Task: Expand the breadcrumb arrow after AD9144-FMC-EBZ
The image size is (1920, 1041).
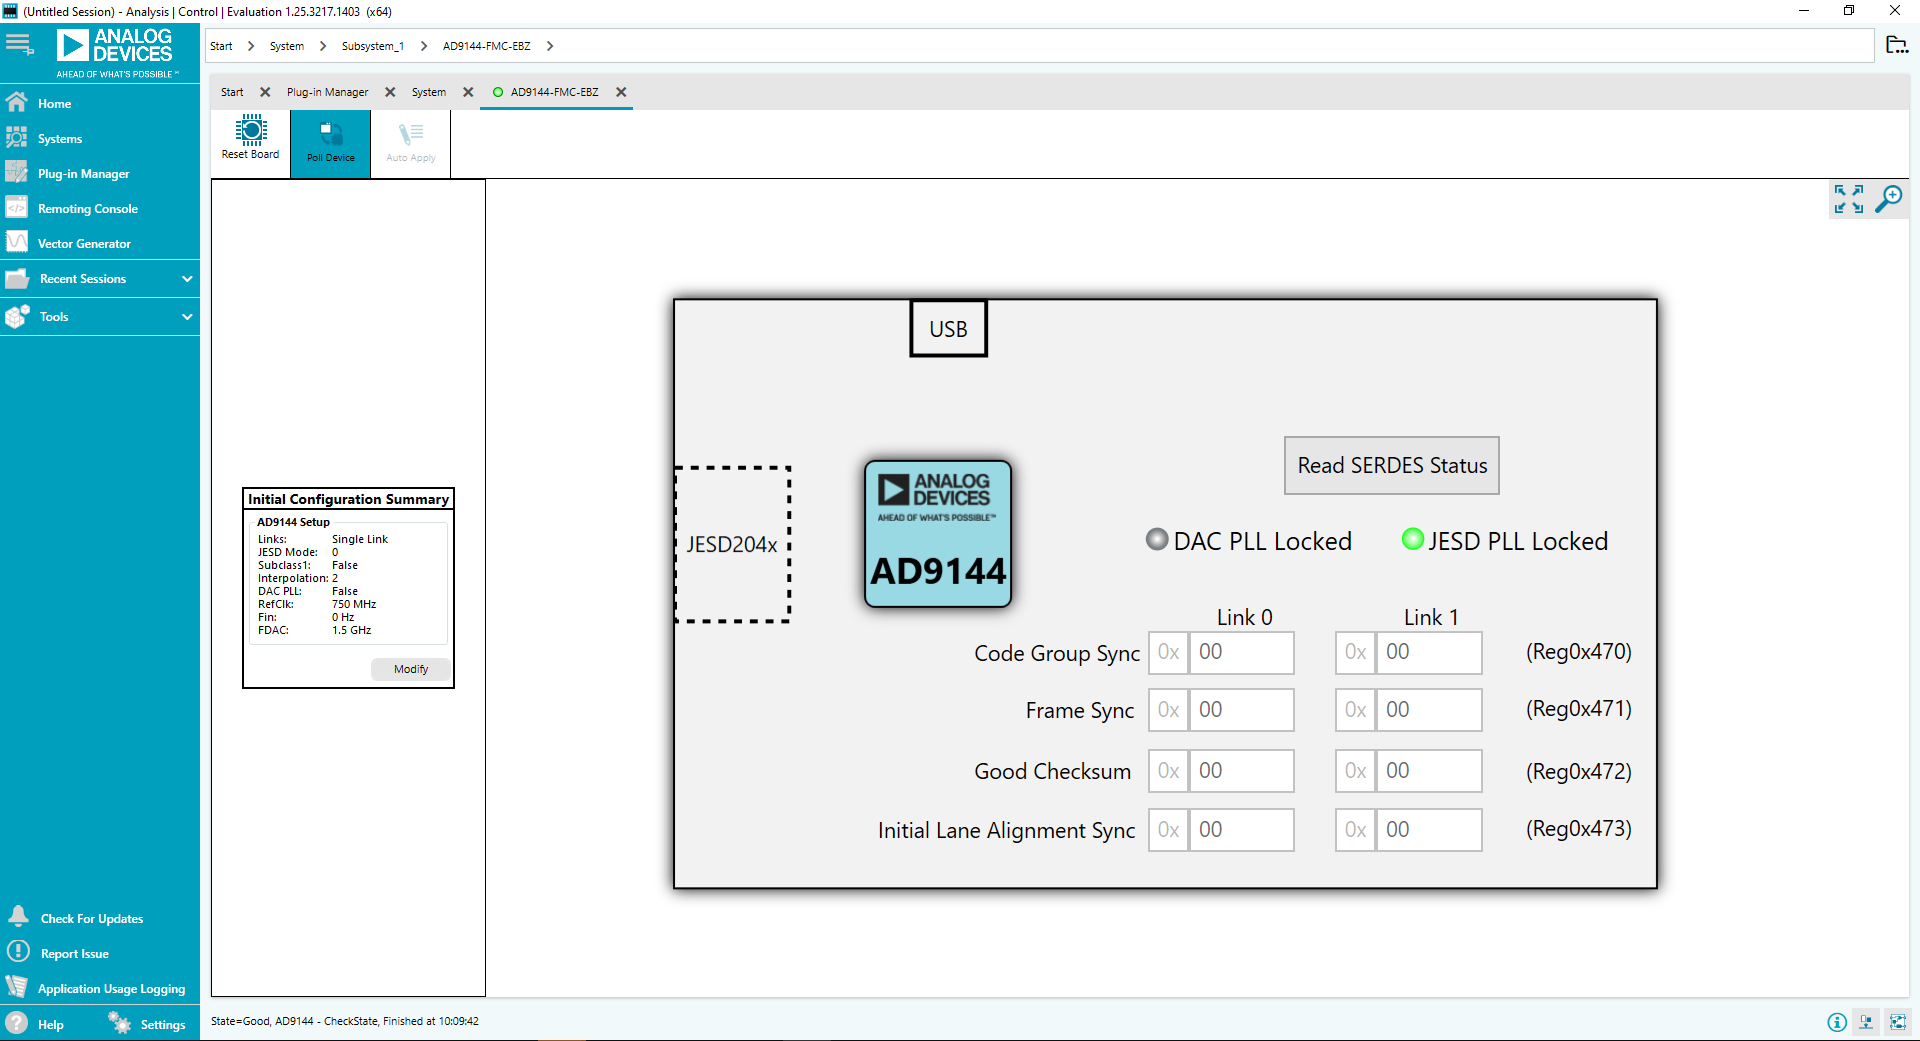Action: tap(550, 46)
